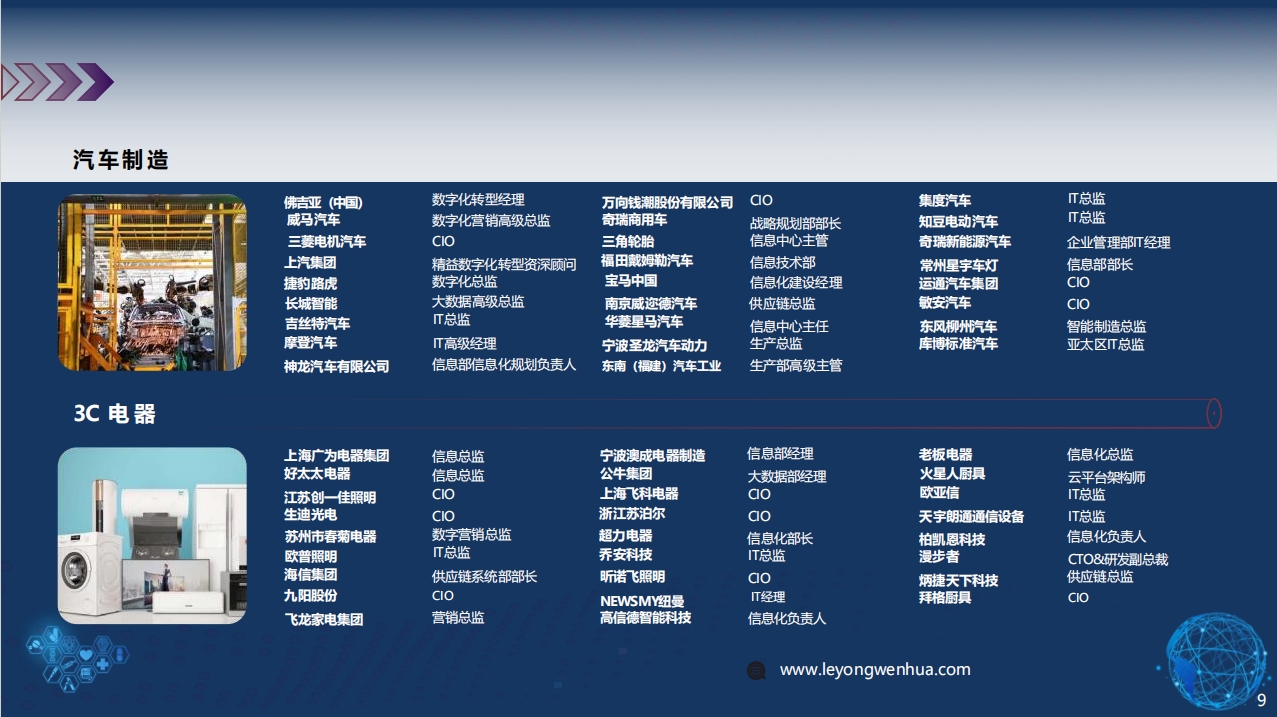The image size is (1277, 717).
Task: Click the hexagon icon cluster graphic
Action: 76,657
